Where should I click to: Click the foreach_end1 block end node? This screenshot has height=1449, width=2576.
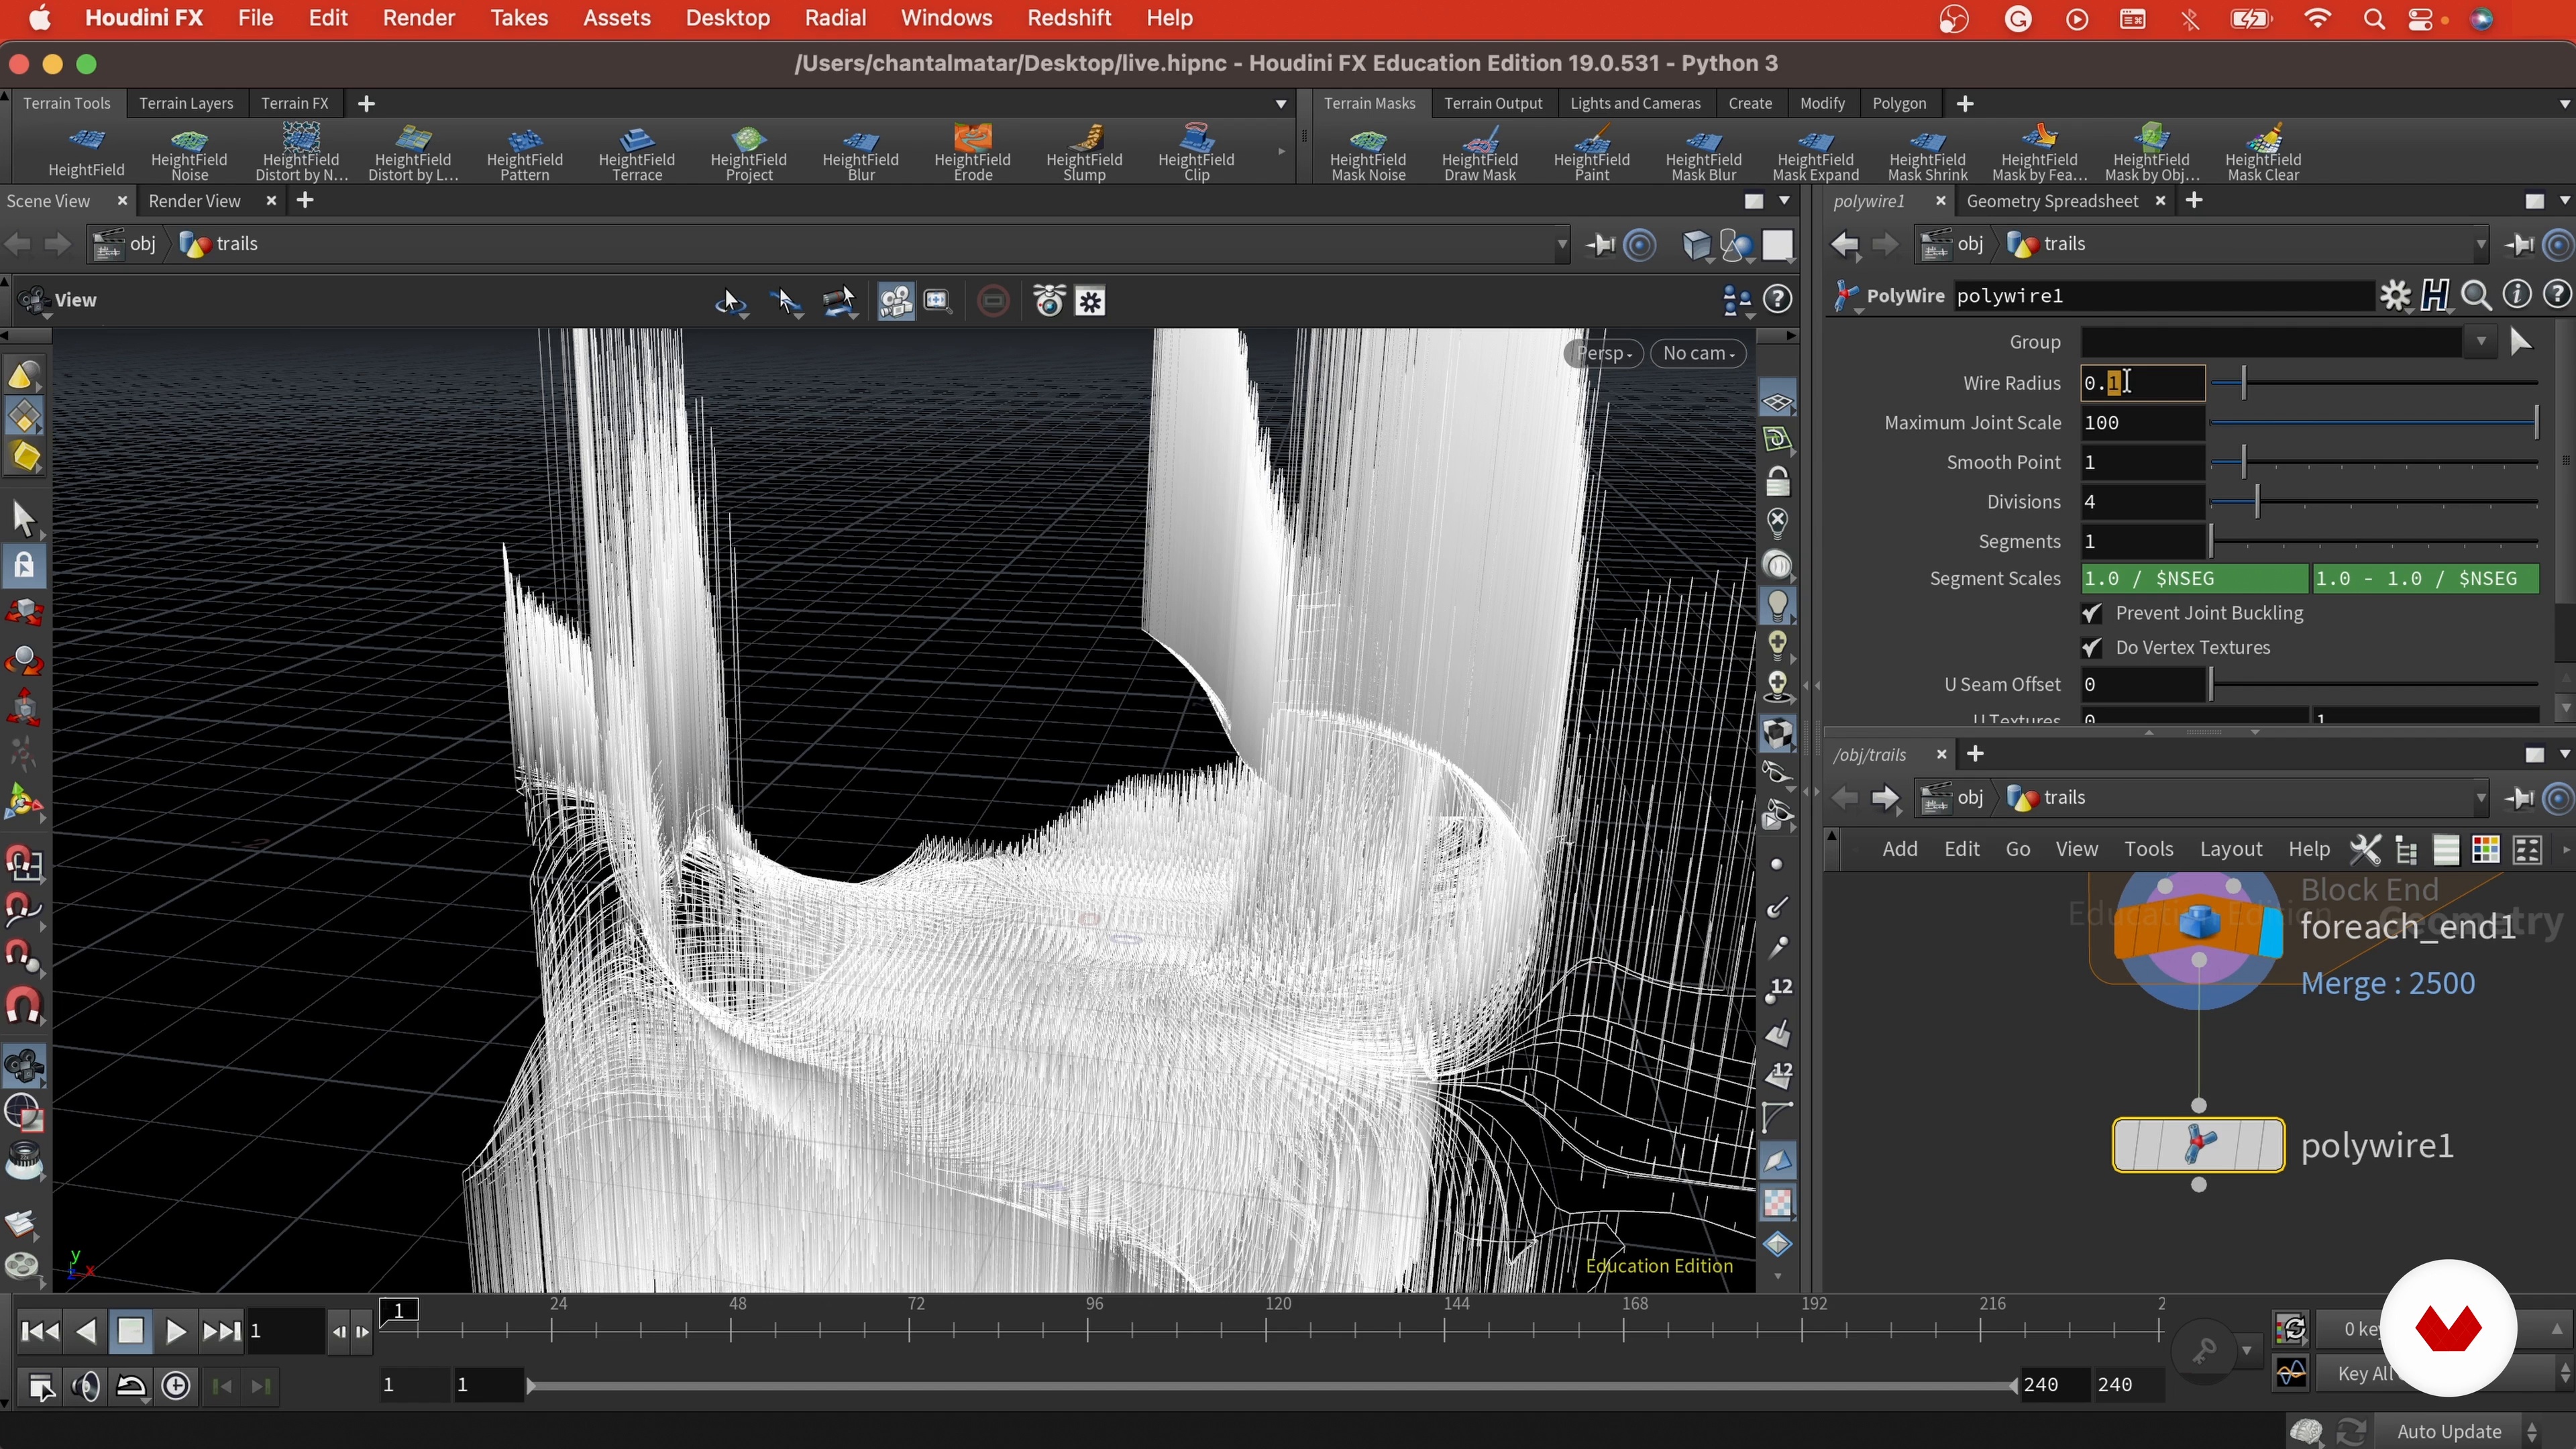(x=2198, y=926)
